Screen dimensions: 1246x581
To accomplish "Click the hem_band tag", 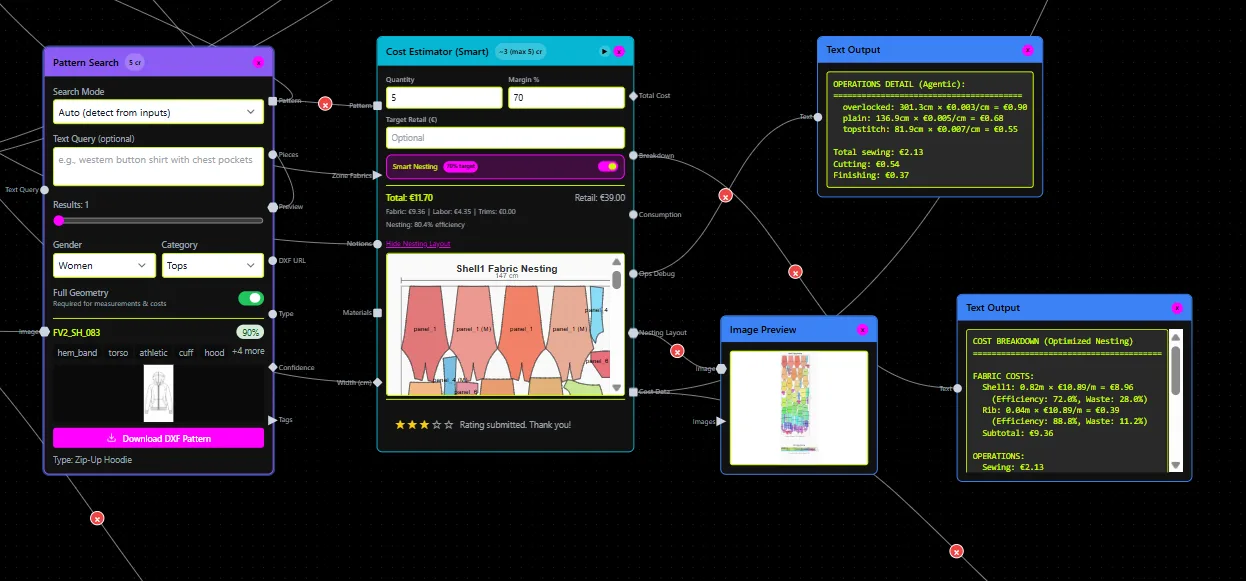I will click(77, 353).
